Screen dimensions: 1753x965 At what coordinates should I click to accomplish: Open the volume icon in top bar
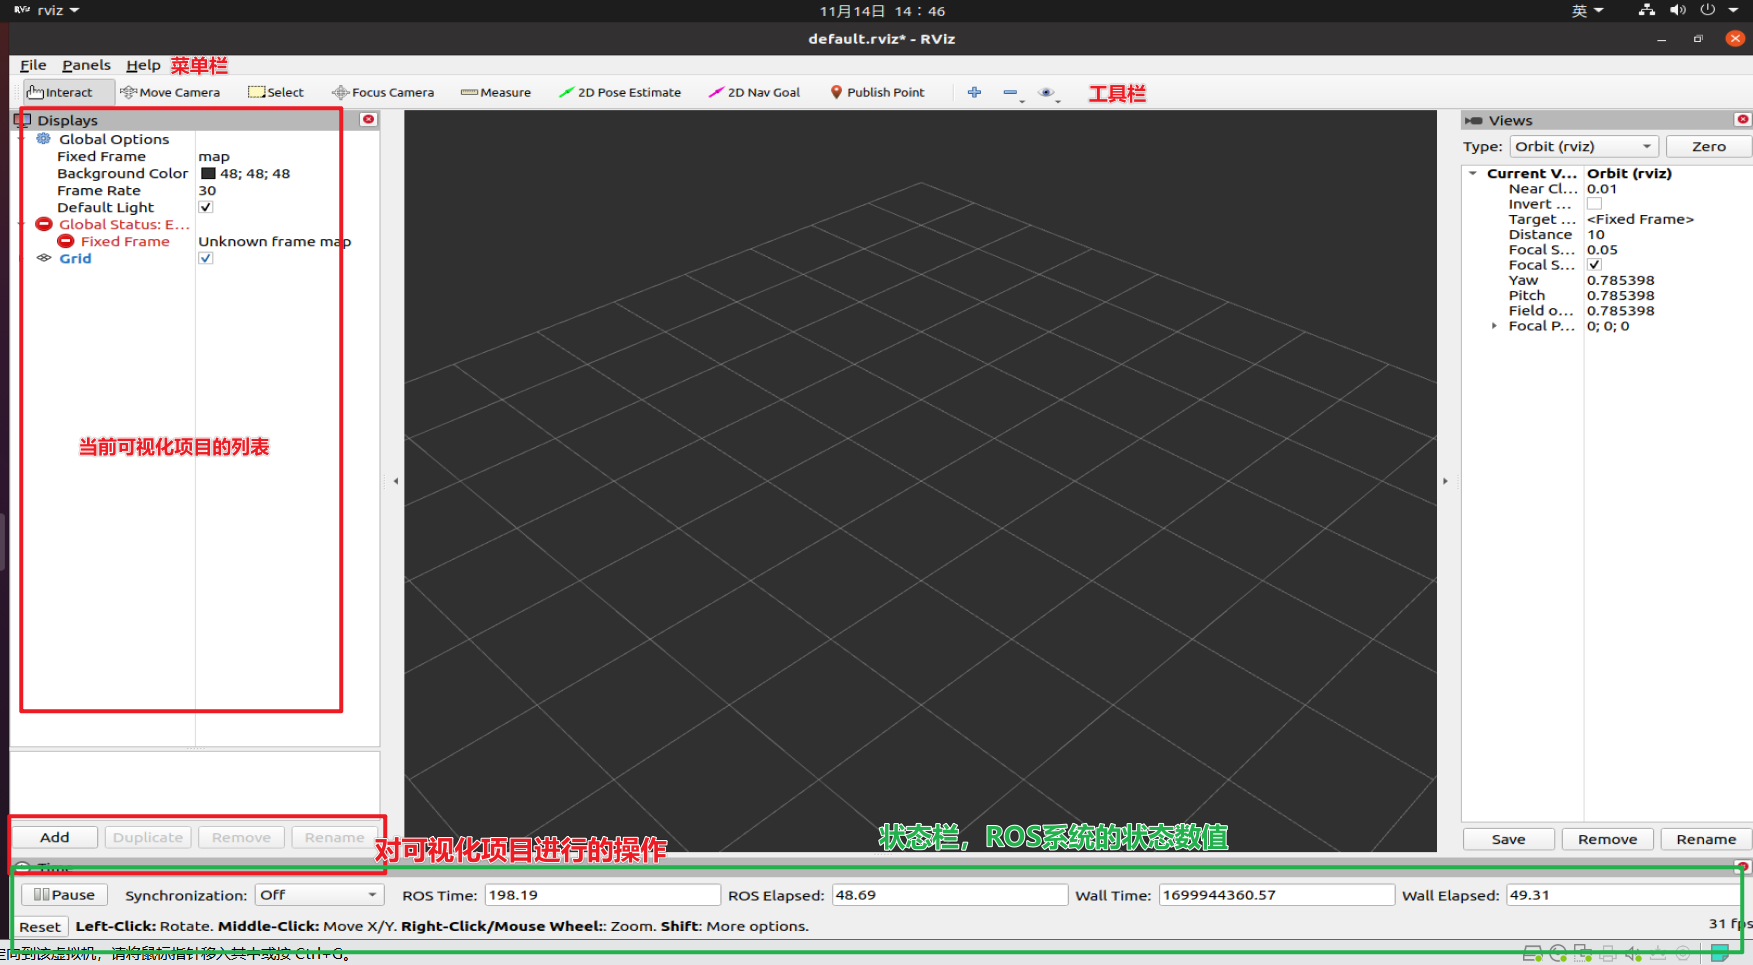pos(1677,10)
